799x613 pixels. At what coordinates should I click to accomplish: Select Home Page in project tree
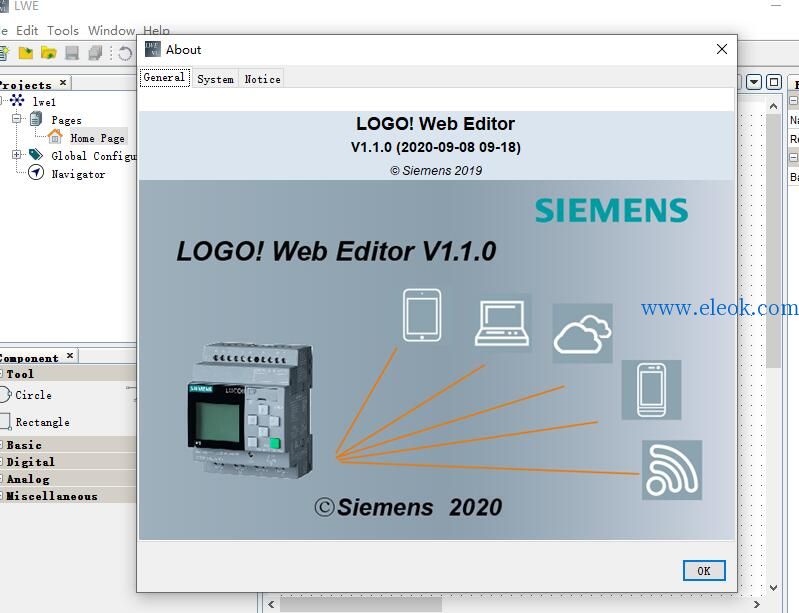tap(97, 138)
